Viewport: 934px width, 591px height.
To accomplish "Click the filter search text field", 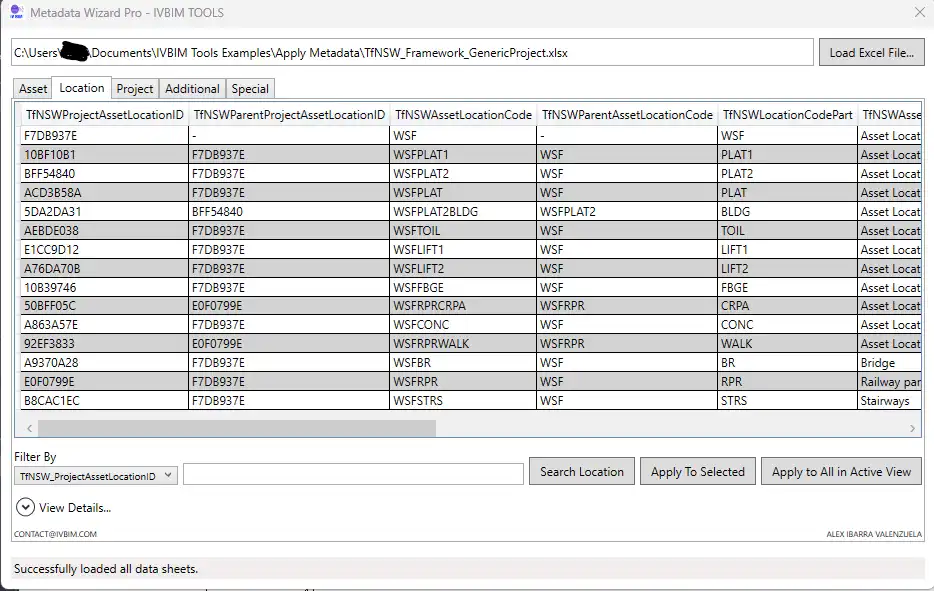I will click(x=353, y=474).
